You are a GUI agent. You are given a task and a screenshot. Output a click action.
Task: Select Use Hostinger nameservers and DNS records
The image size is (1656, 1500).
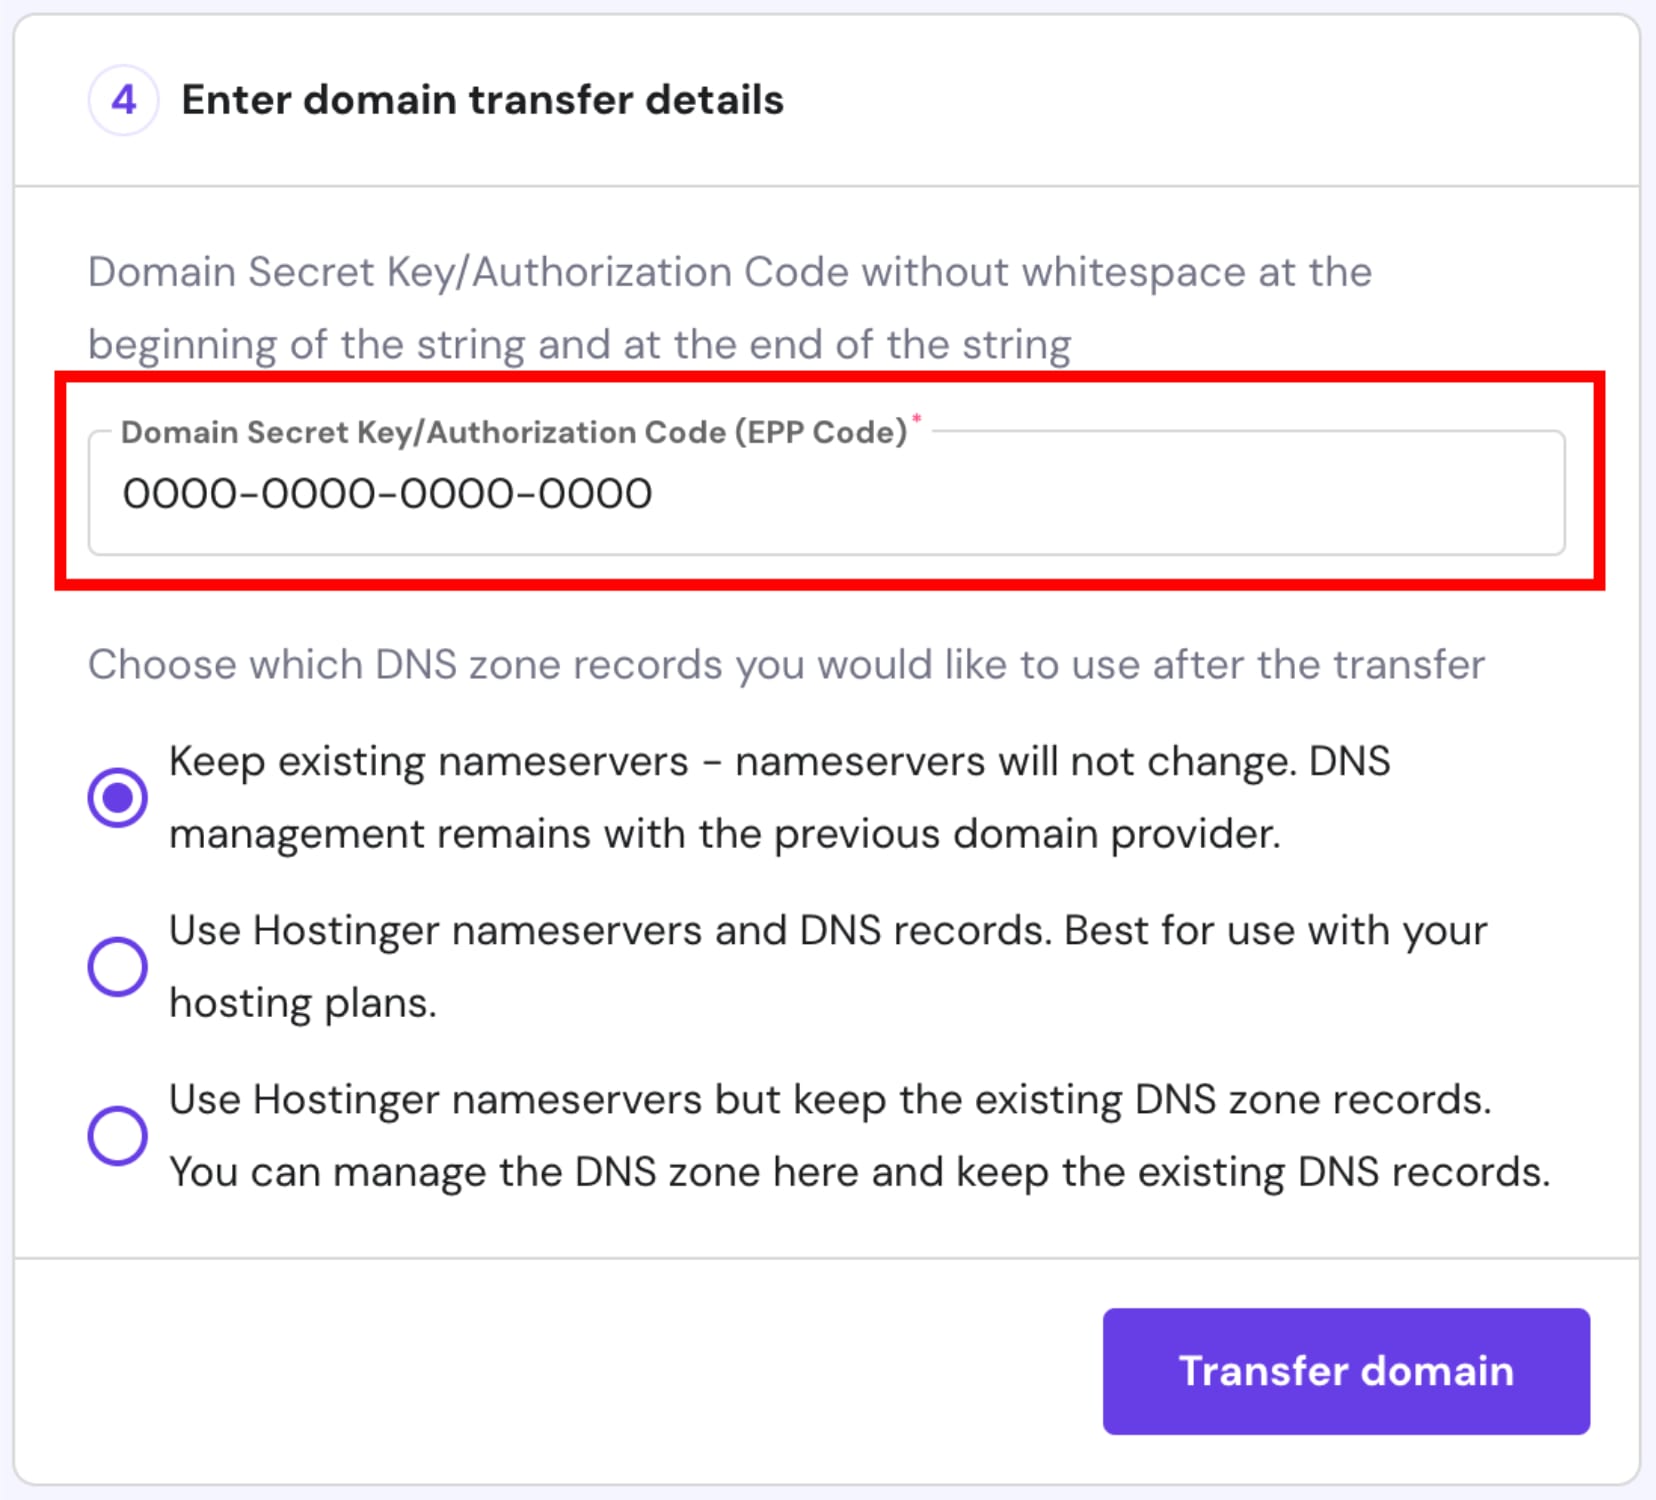point(117,965)
